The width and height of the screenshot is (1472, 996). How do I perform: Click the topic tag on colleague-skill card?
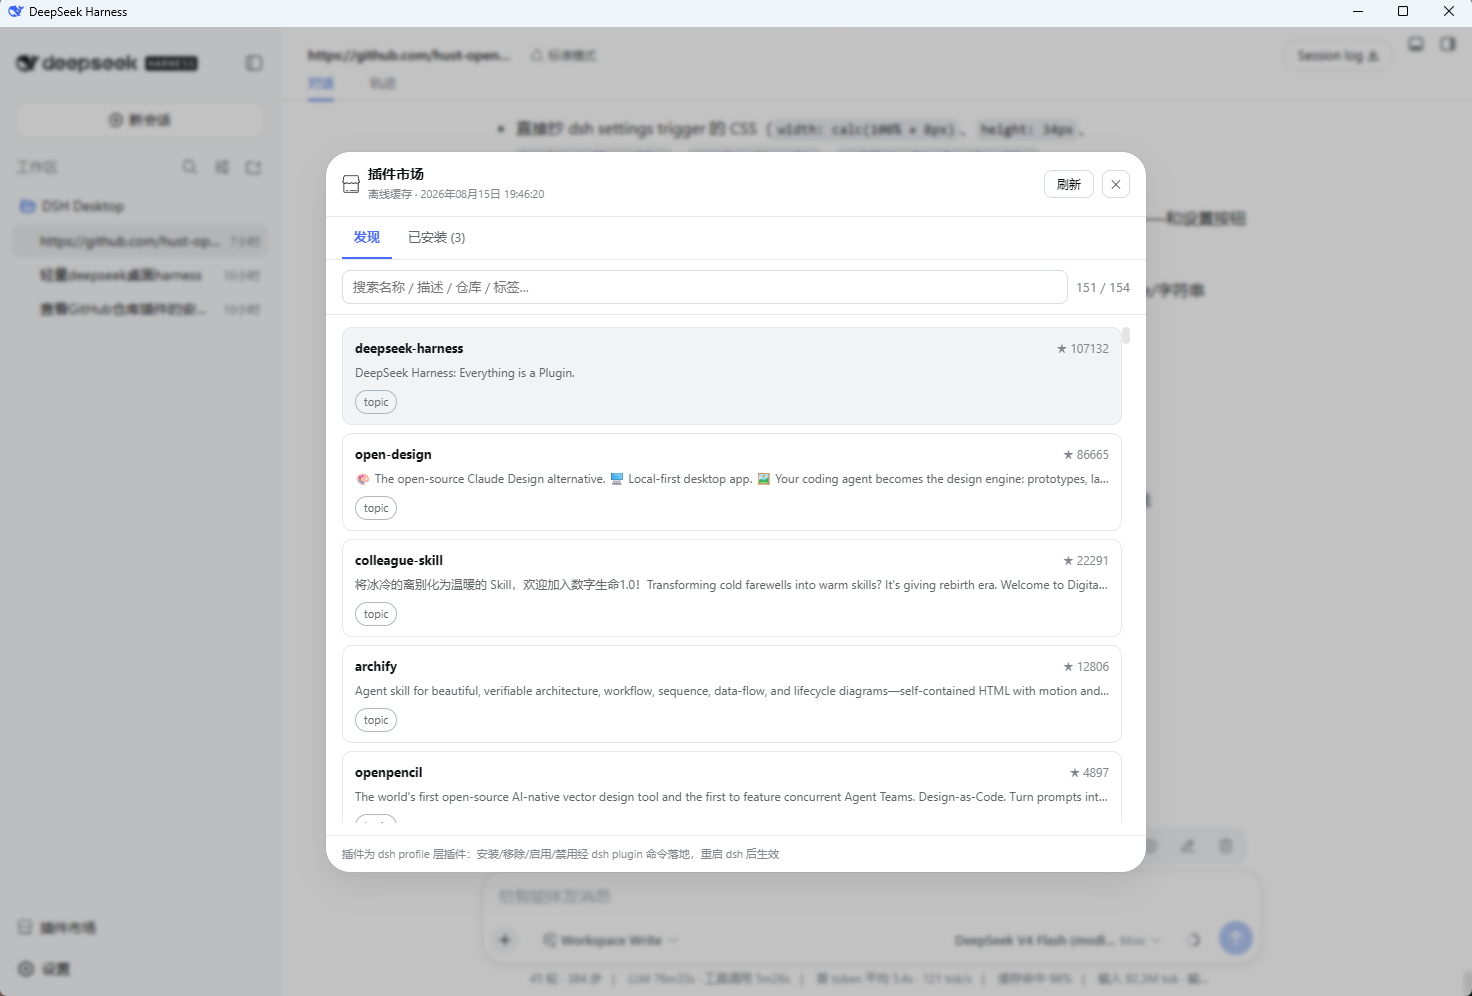point(376,614)
